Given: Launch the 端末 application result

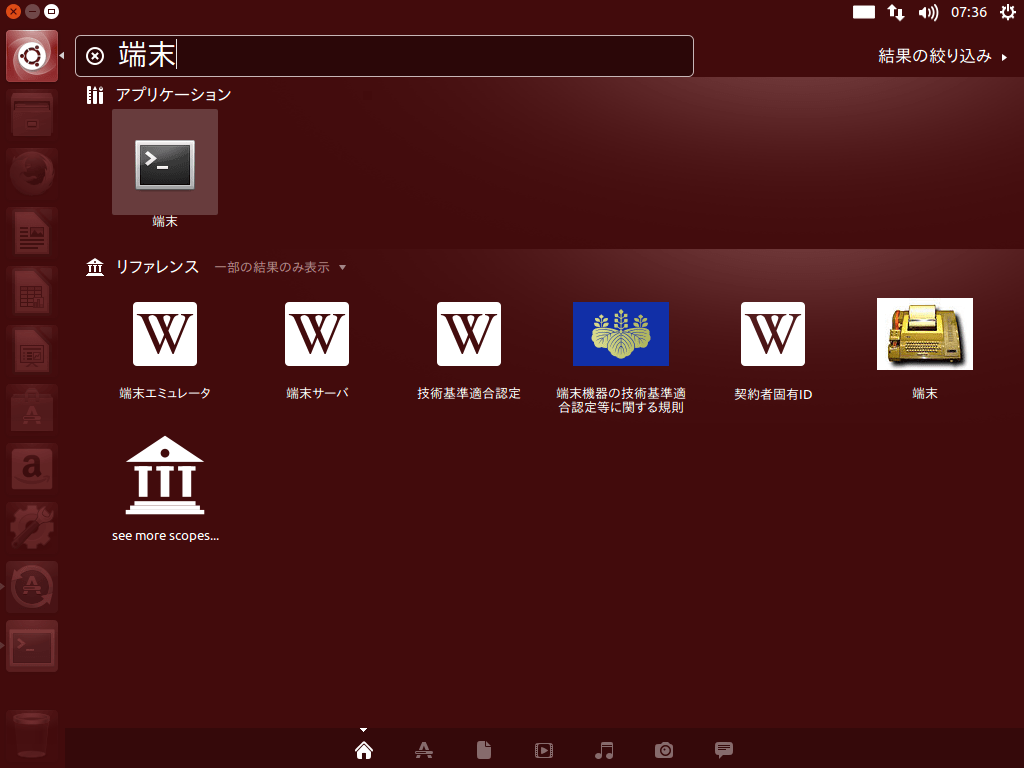Looking at the screenshot, I should click(164, 162).
